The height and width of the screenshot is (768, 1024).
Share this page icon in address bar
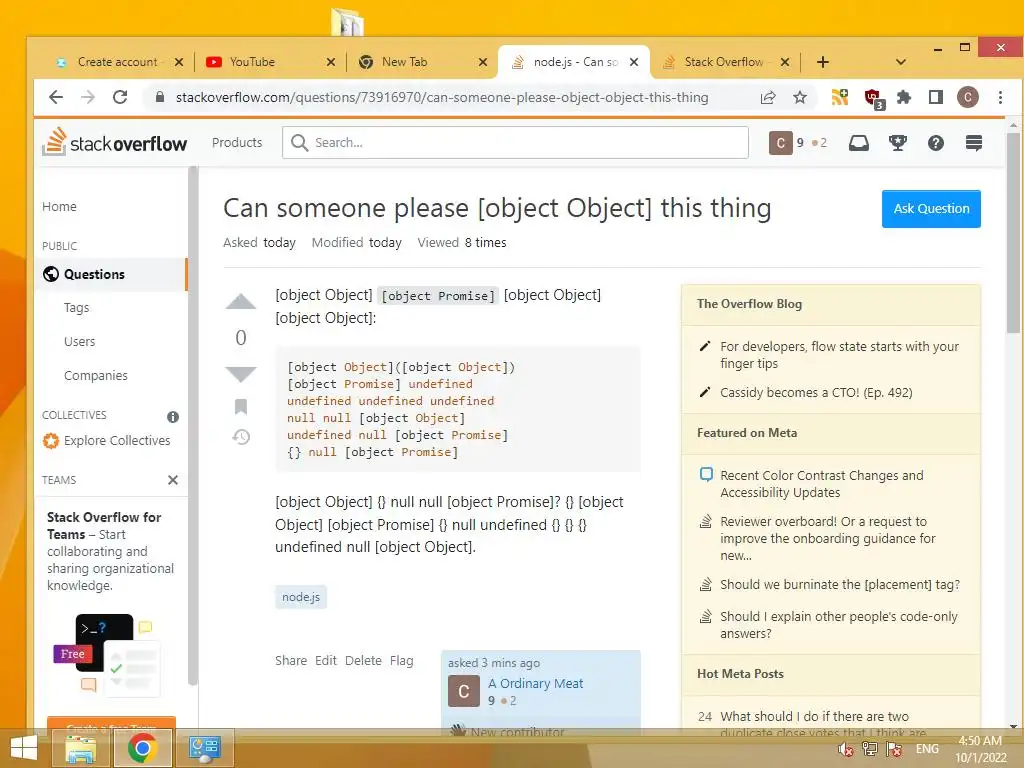coord(768,97)
